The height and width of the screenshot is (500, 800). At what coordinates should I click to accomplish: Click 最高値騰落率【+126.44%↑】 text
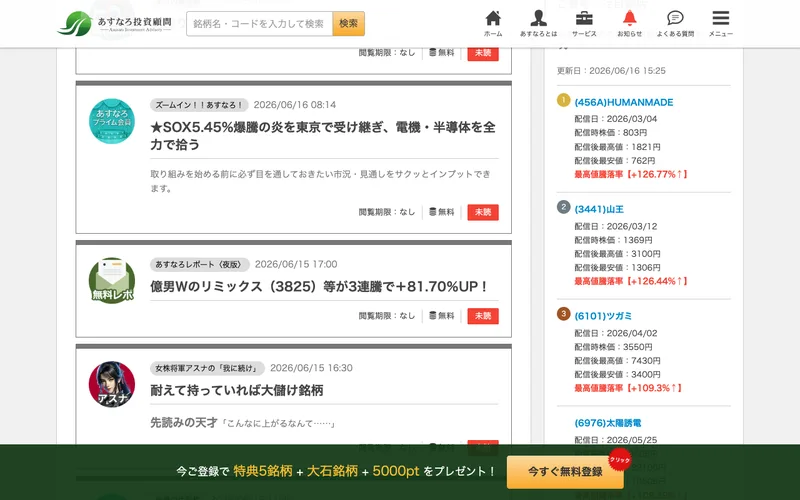pyautogui.click(x=631, y=281)
